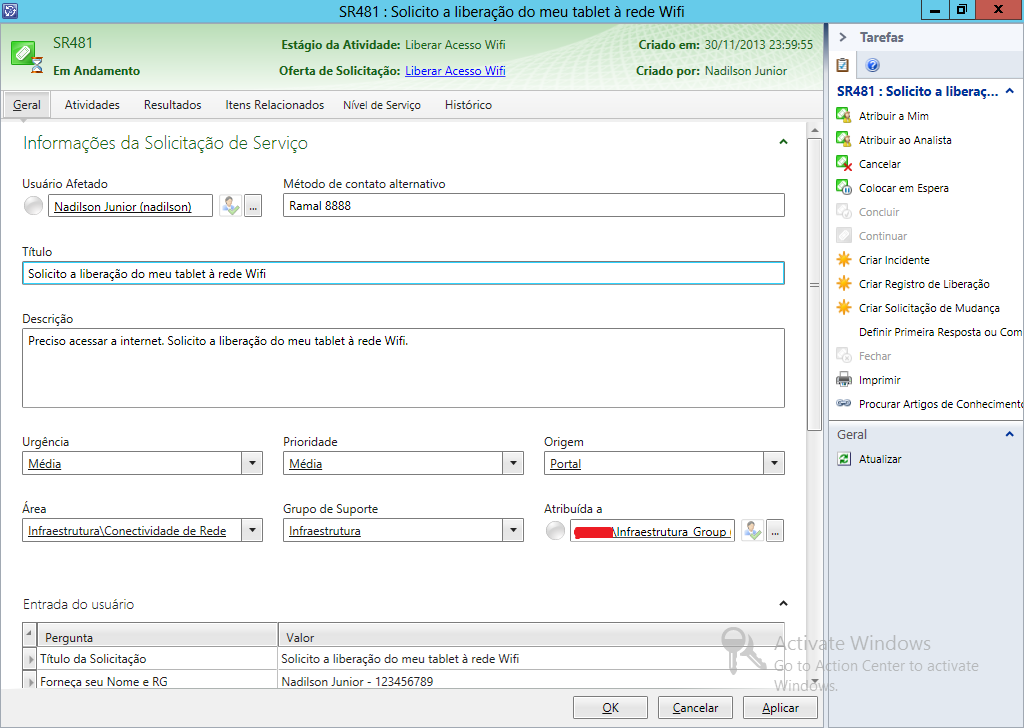Switch to the Nível de Serviço tab
The image size is (1024, 728).
[x=382, y=104]
